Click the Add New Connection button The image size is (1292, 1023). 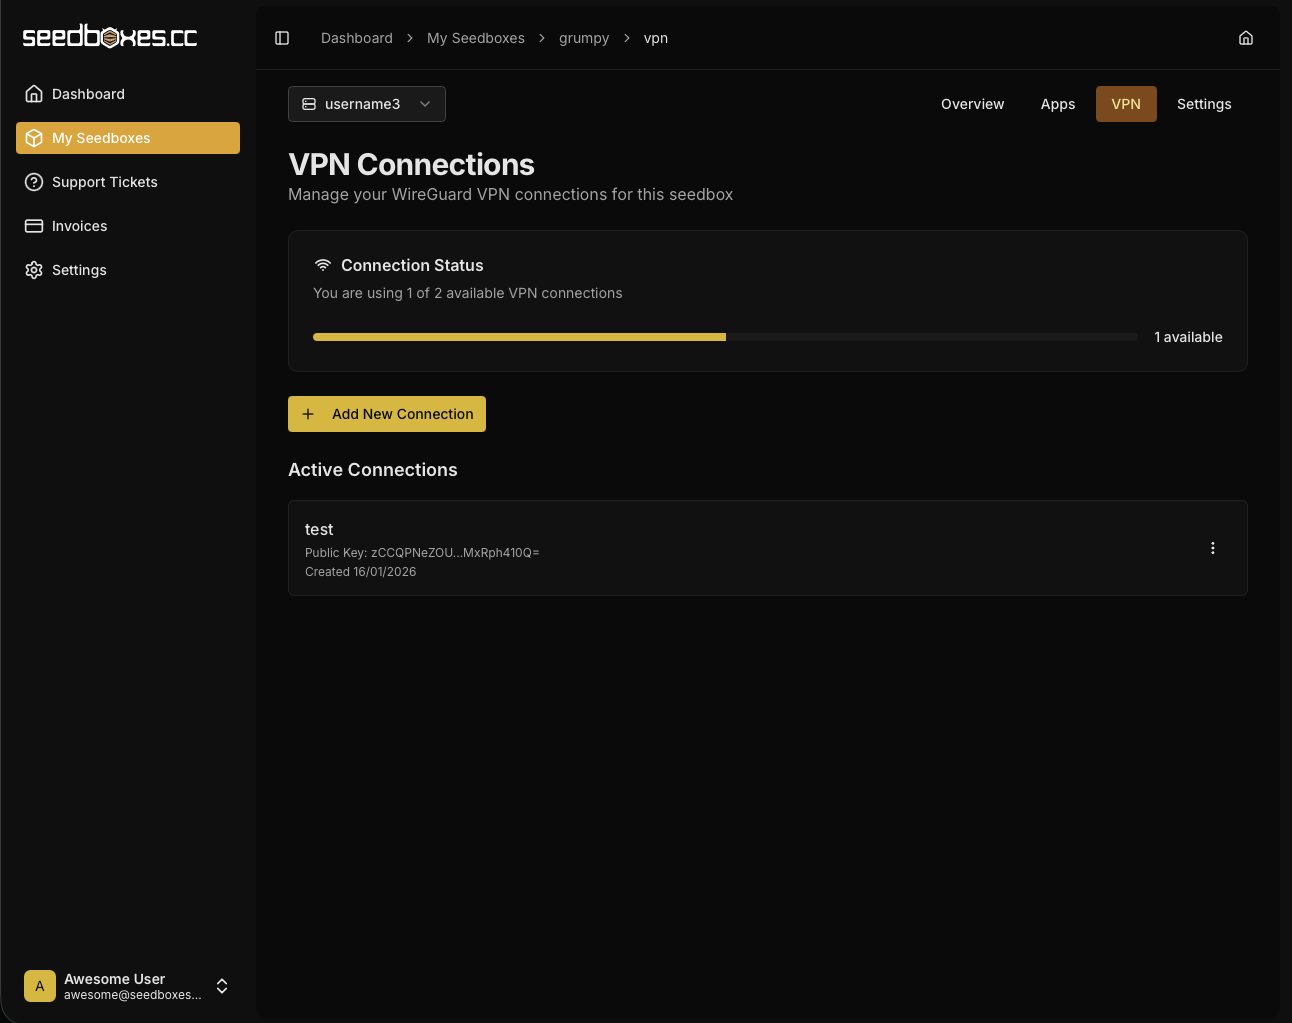click(387, 414)
